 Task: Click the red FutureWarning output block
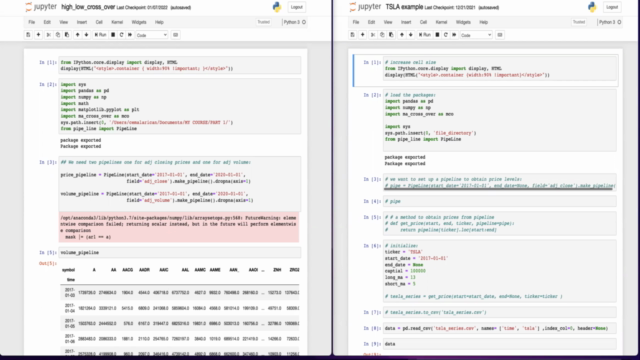(179, 227)
